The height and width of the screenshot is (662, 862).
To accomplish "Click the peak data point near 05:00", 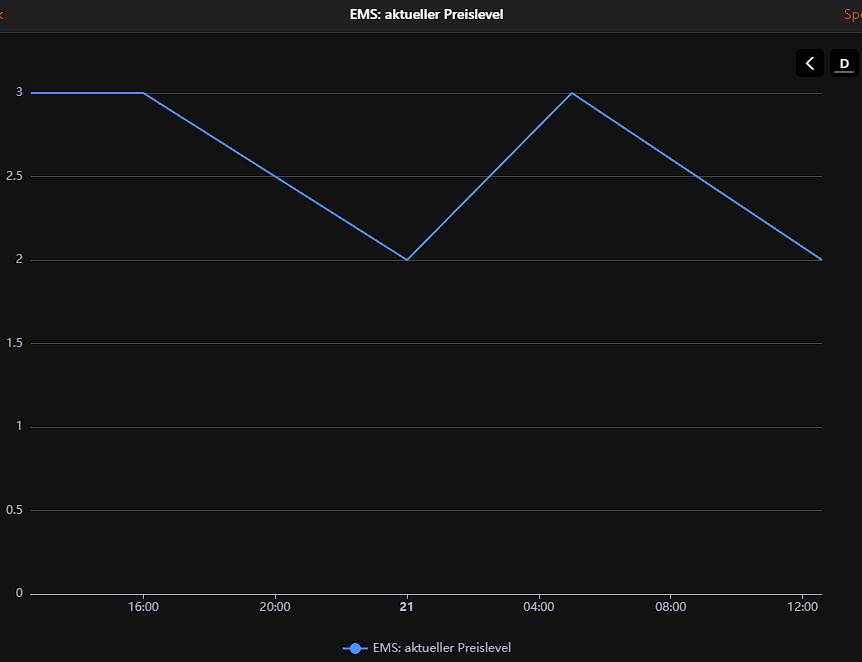I will pyautogui.click(x=571, y=93).
